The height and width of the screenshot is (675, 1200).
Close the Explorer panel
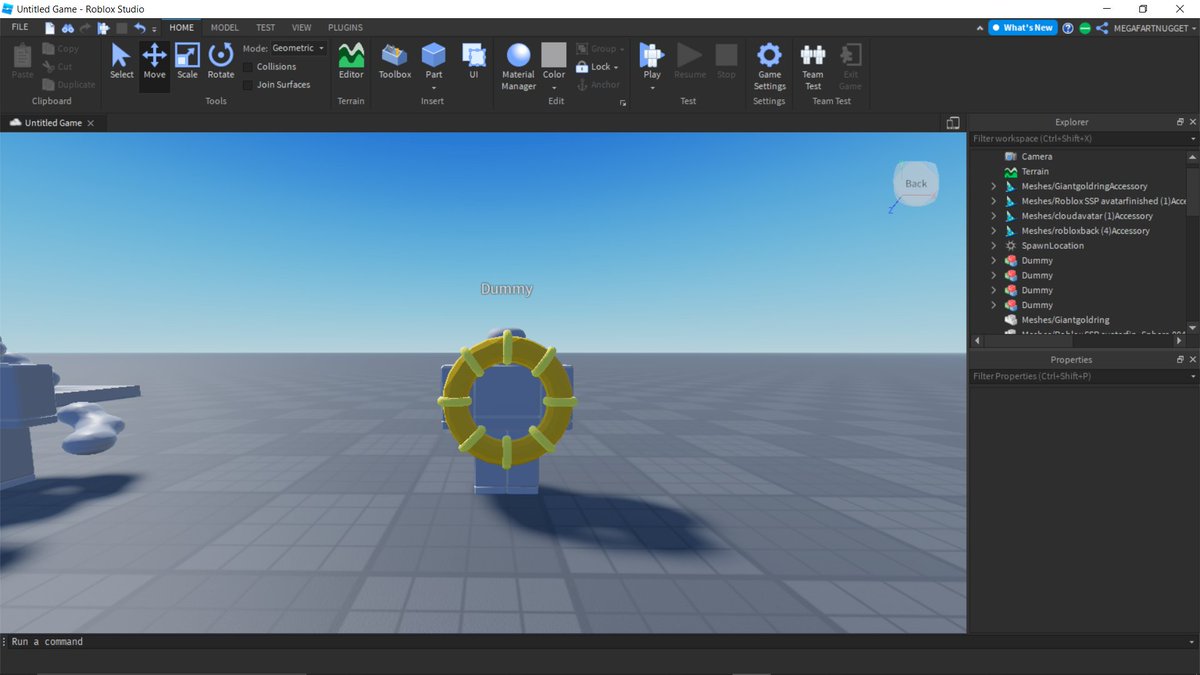1192,122
